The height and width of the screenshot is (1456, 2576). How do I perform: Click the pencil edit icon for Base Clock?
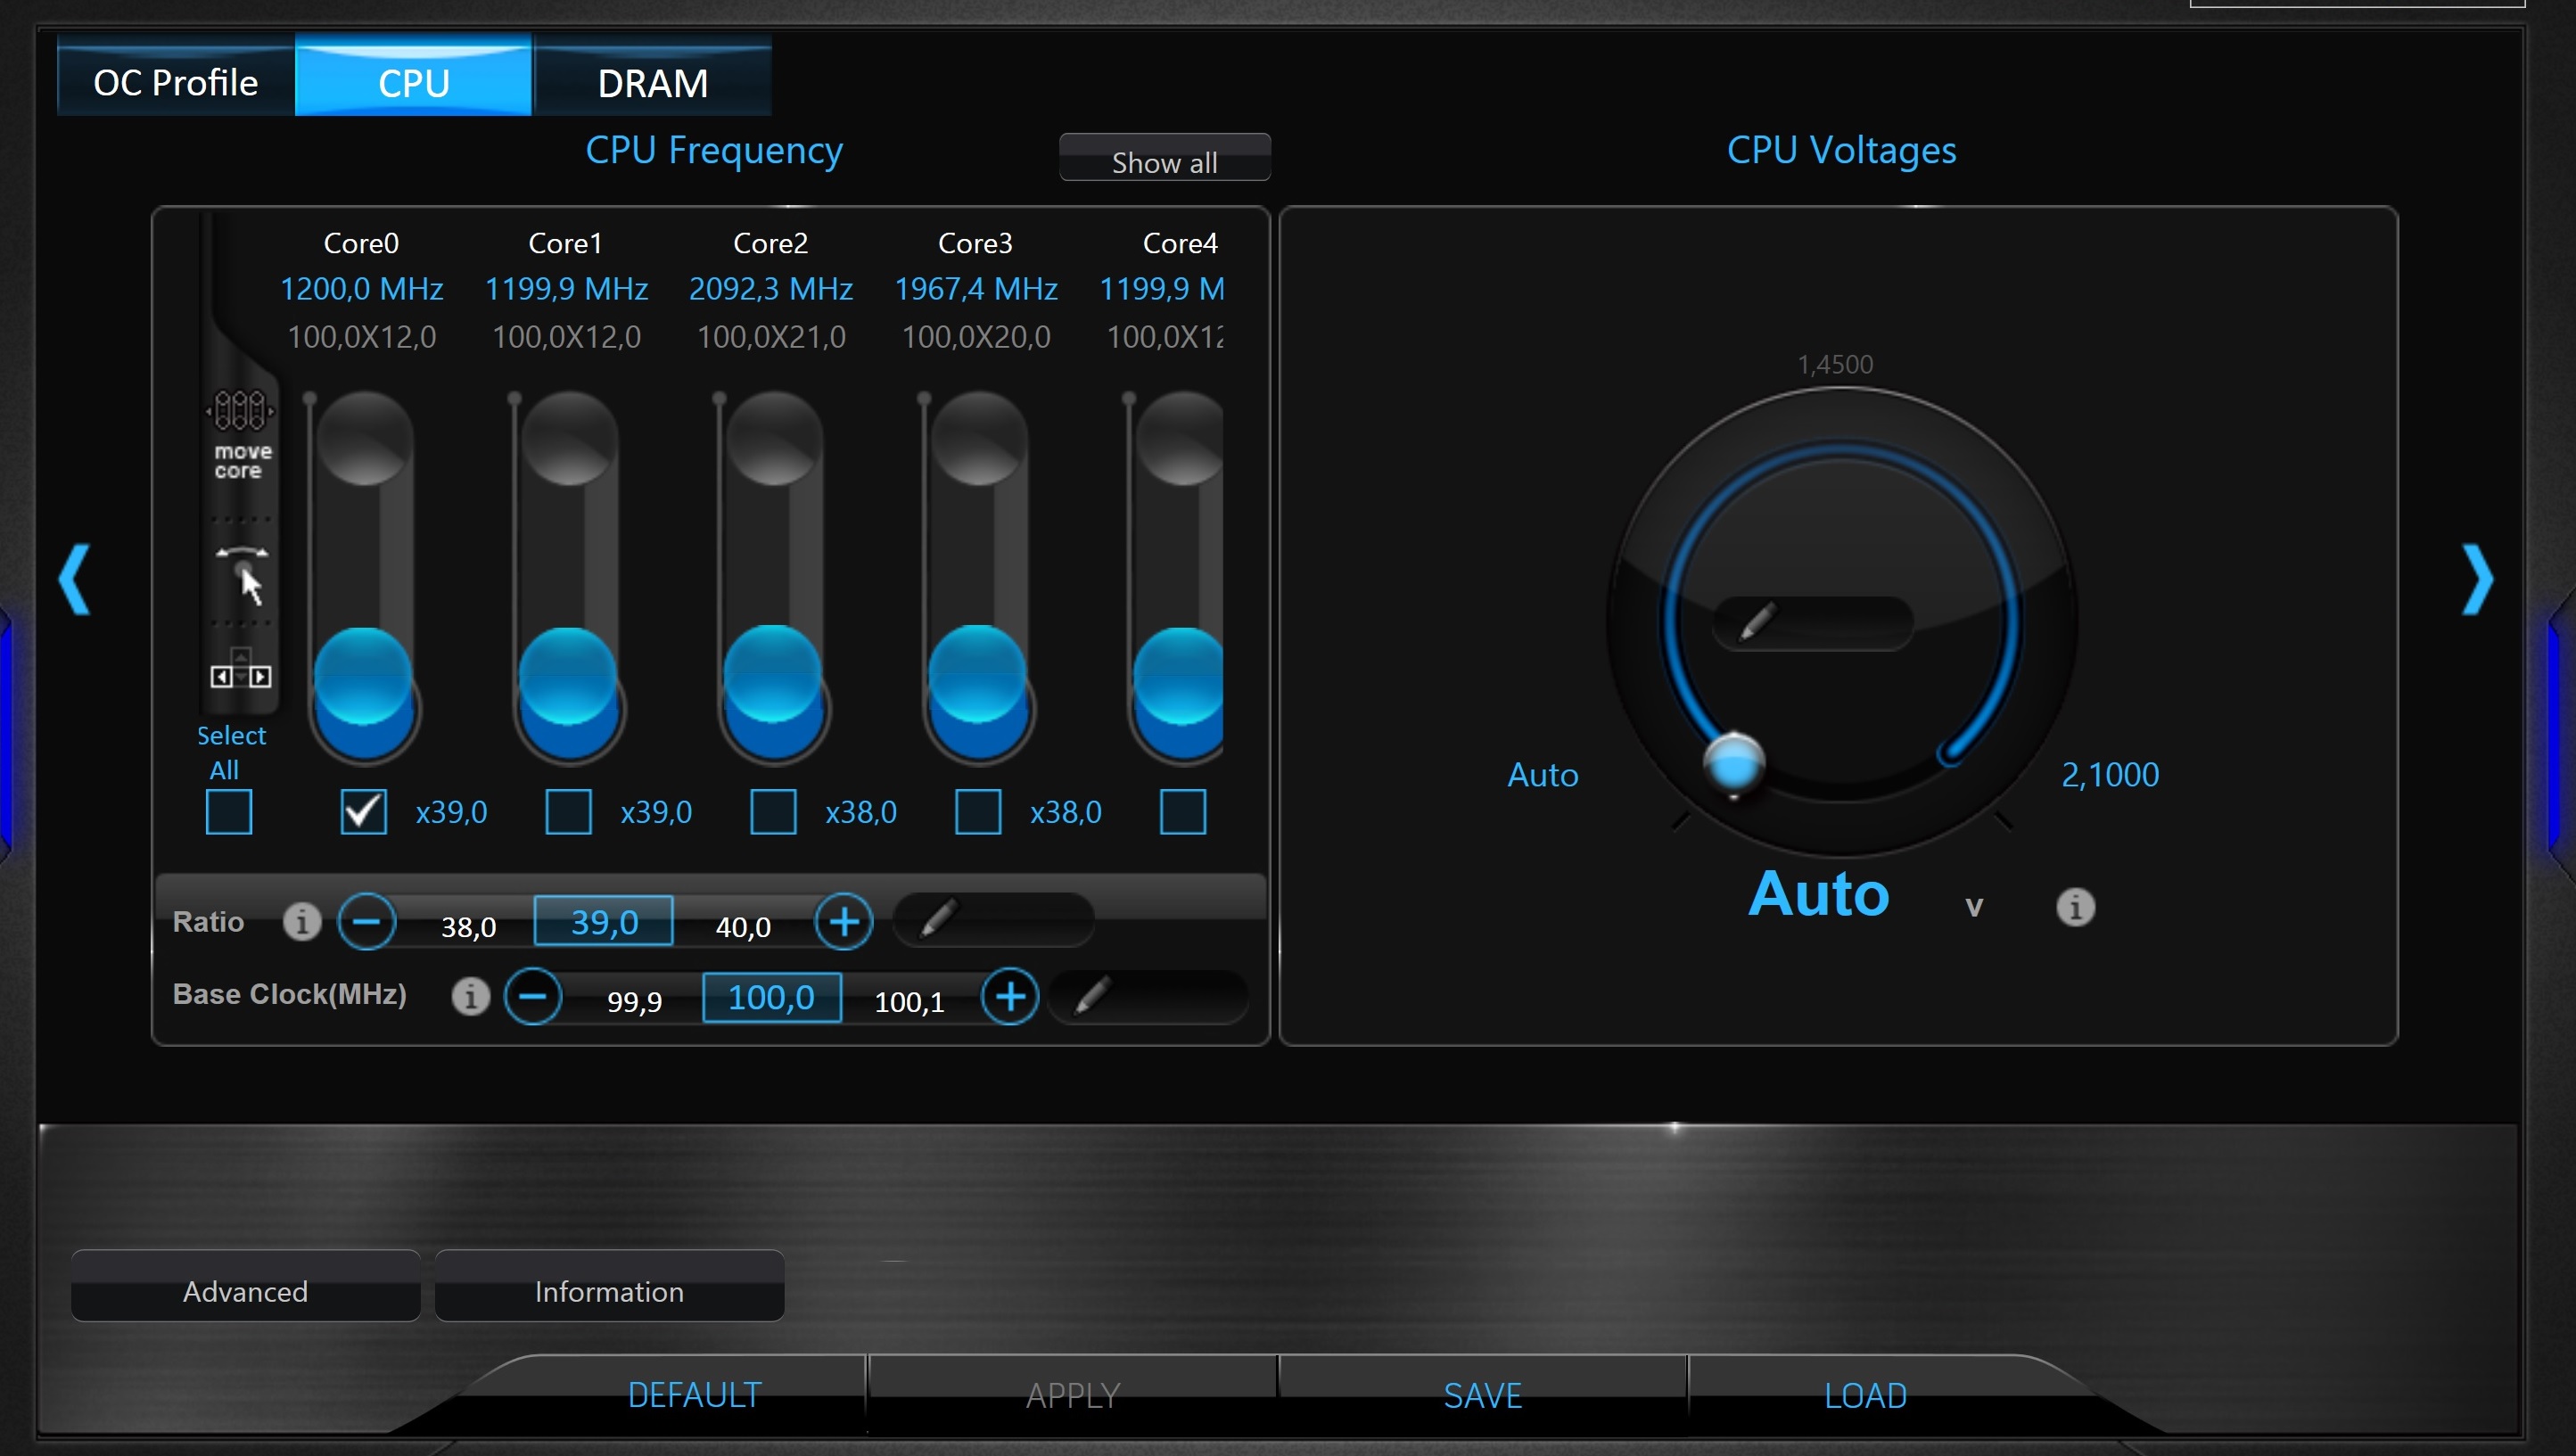[1092, 996]
